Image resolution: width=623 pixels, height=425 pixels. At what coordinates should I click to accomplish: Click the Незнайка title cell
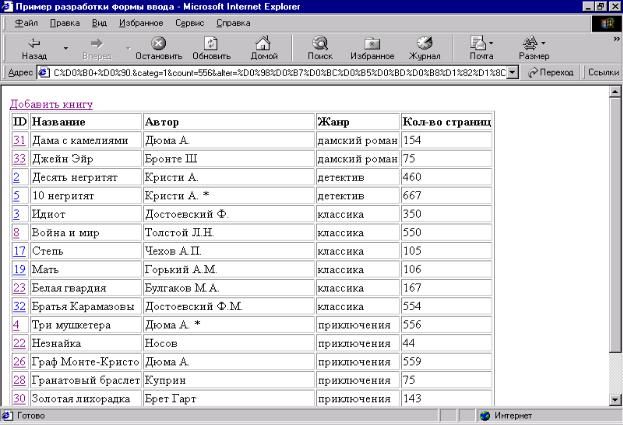pyautogui.click(x=86, y=343)
